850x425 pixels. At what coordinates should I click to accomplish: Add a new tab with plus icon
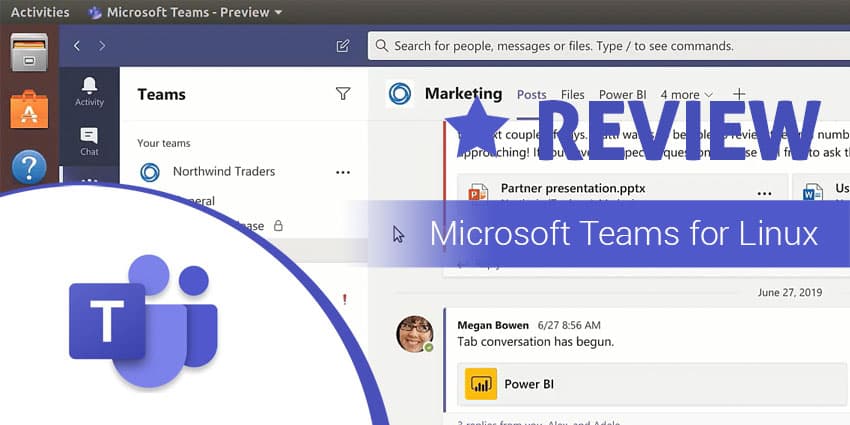pyautogui.click(x=739, y=94)
